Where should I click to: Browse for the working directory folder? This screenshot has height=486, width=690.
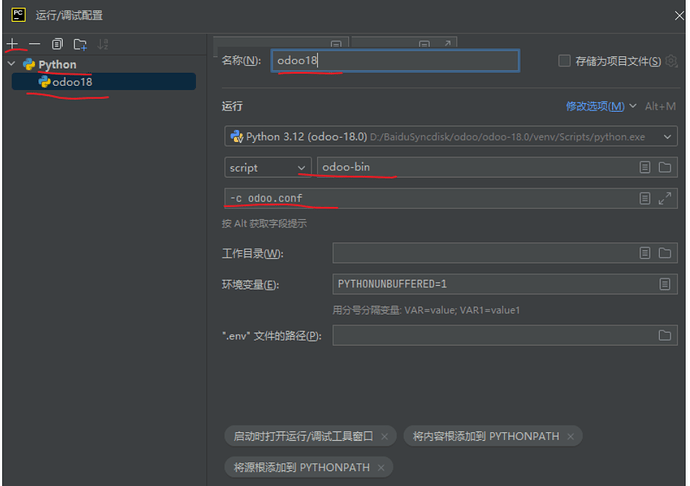[x=665, y=253]
